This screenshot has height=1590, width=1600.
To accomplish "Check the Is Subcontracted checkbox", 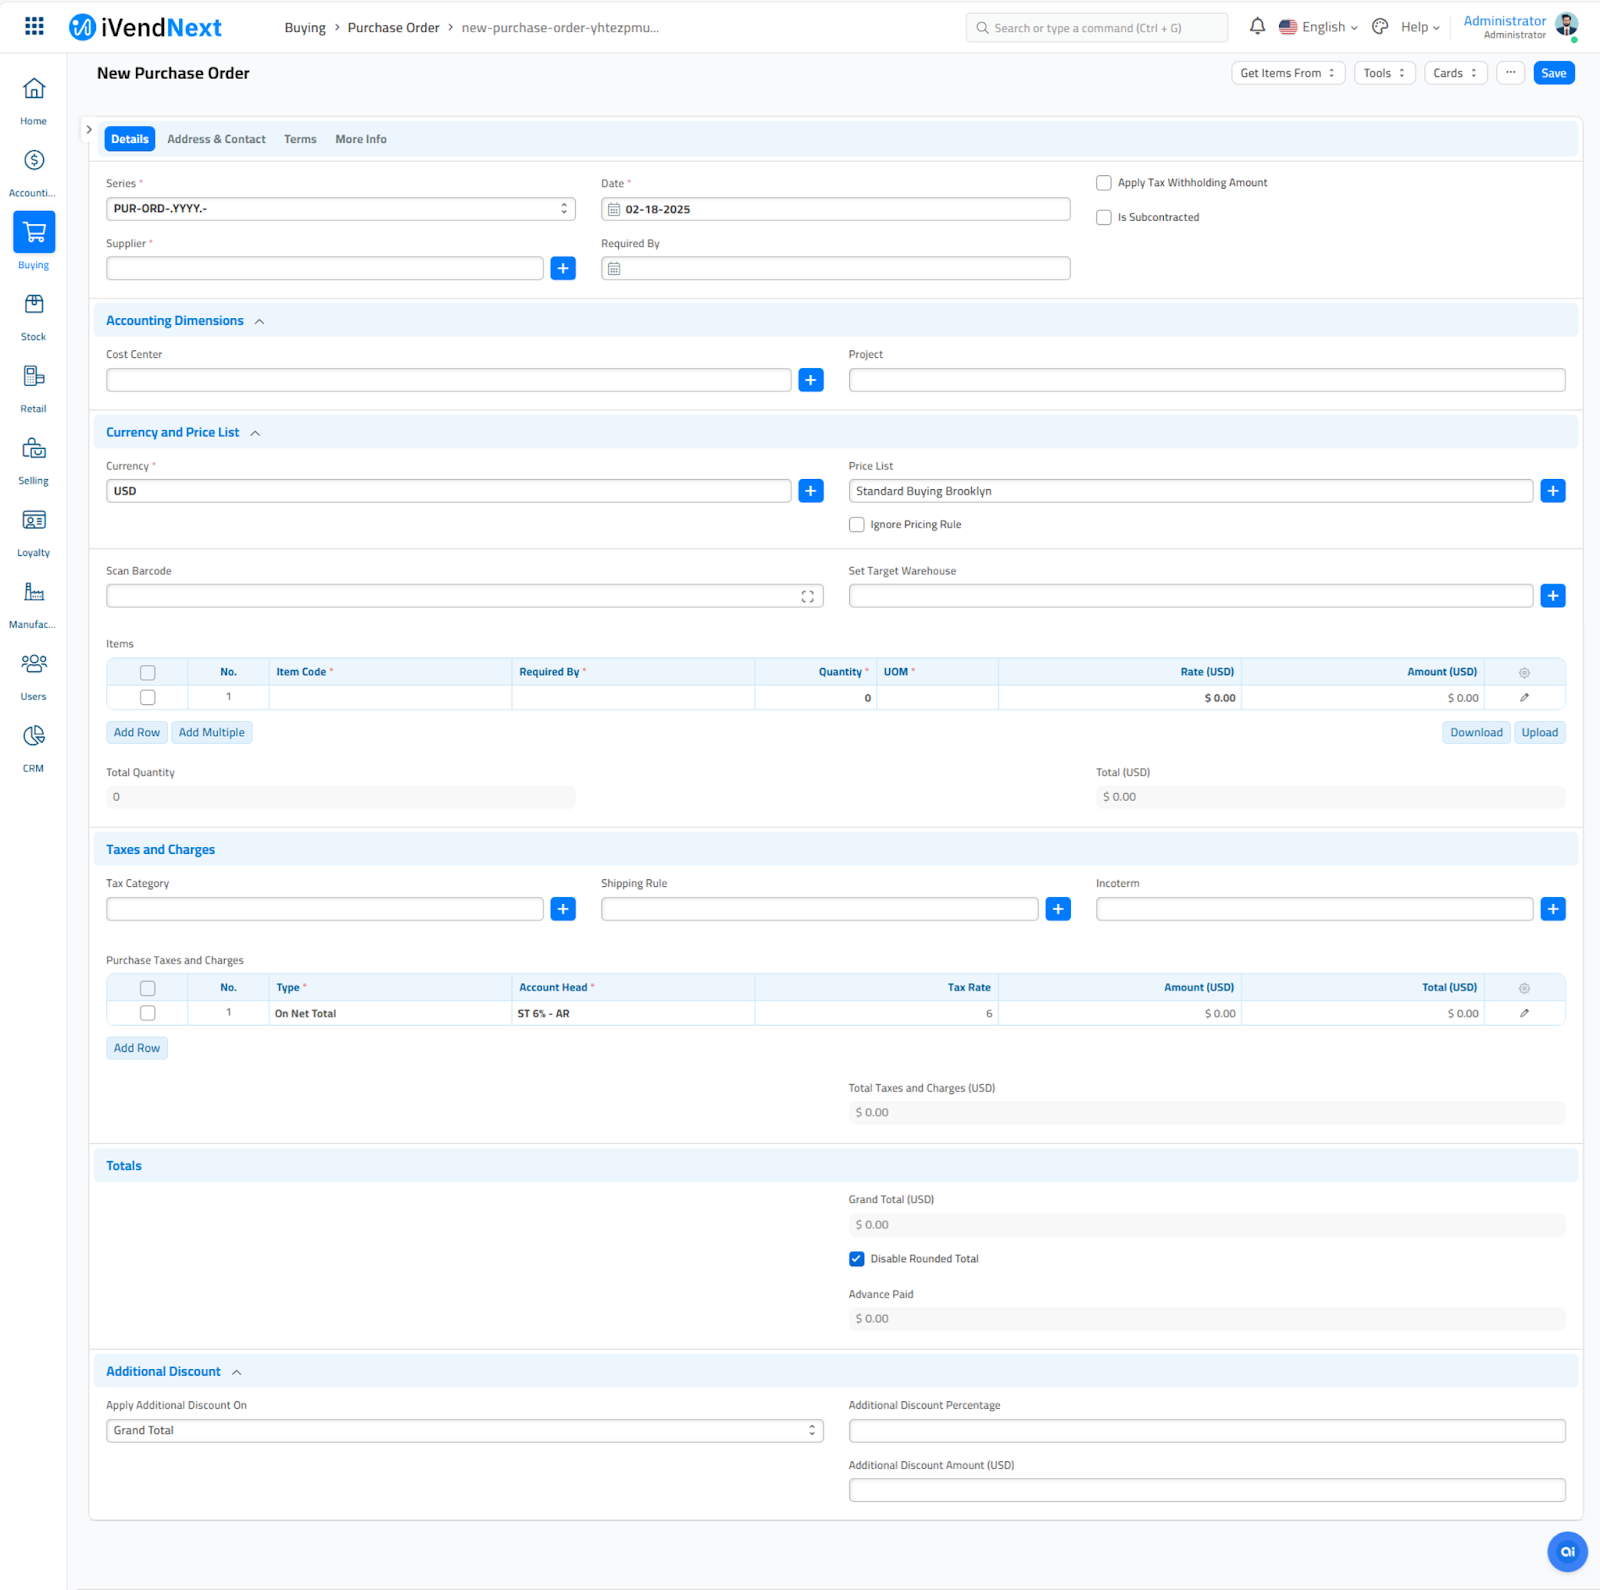I will [x=1104, y=217].
